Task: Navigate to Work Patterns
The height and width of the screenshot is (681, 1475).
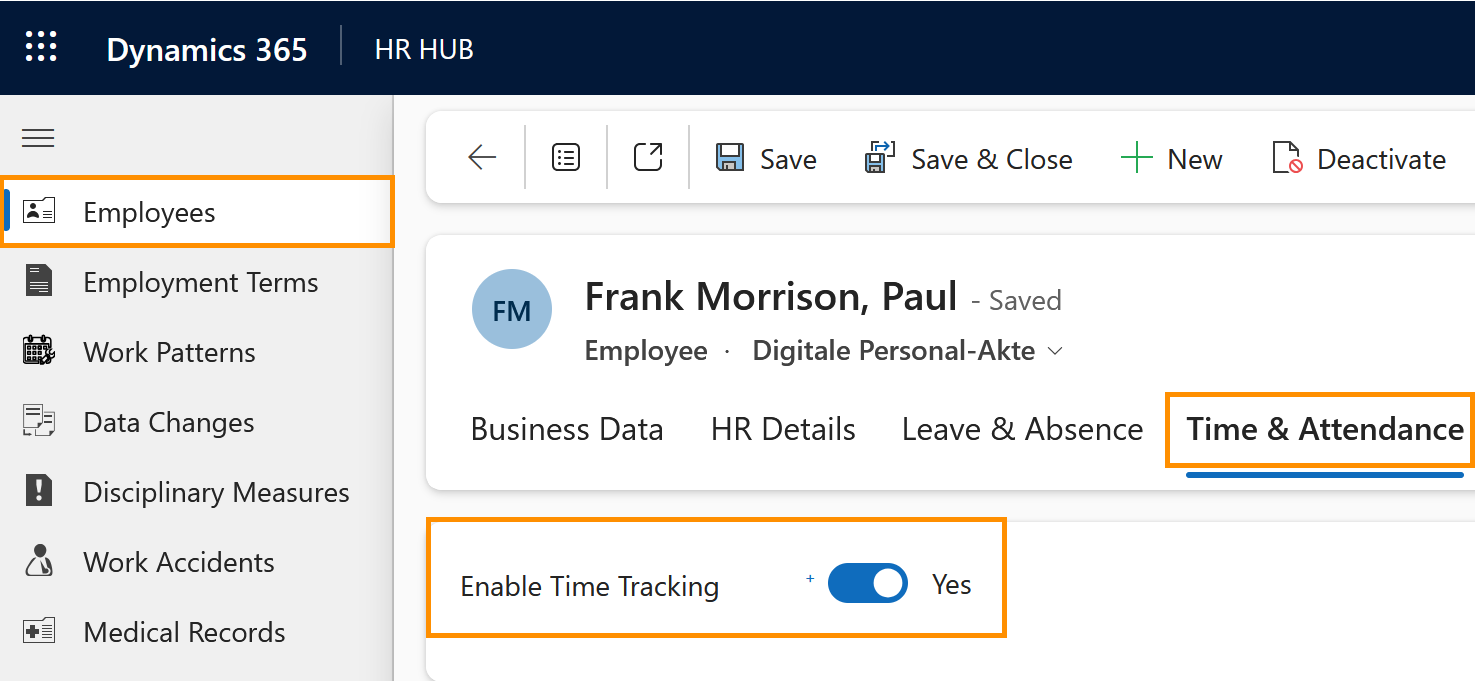Action: [x=169, y=352]
